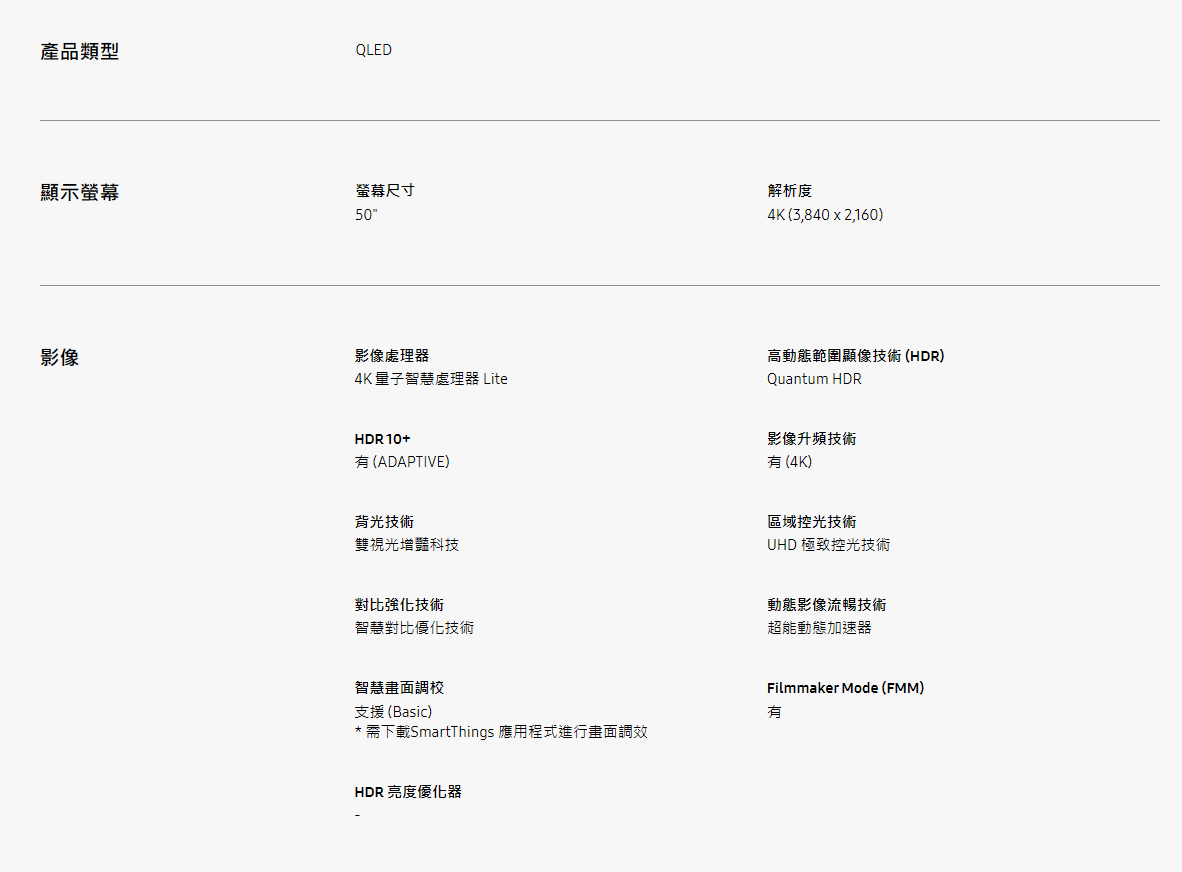Screen dimensions: 1182x872
Task: Click the 顯示螢幕 section heading
Action: [79, 193]
